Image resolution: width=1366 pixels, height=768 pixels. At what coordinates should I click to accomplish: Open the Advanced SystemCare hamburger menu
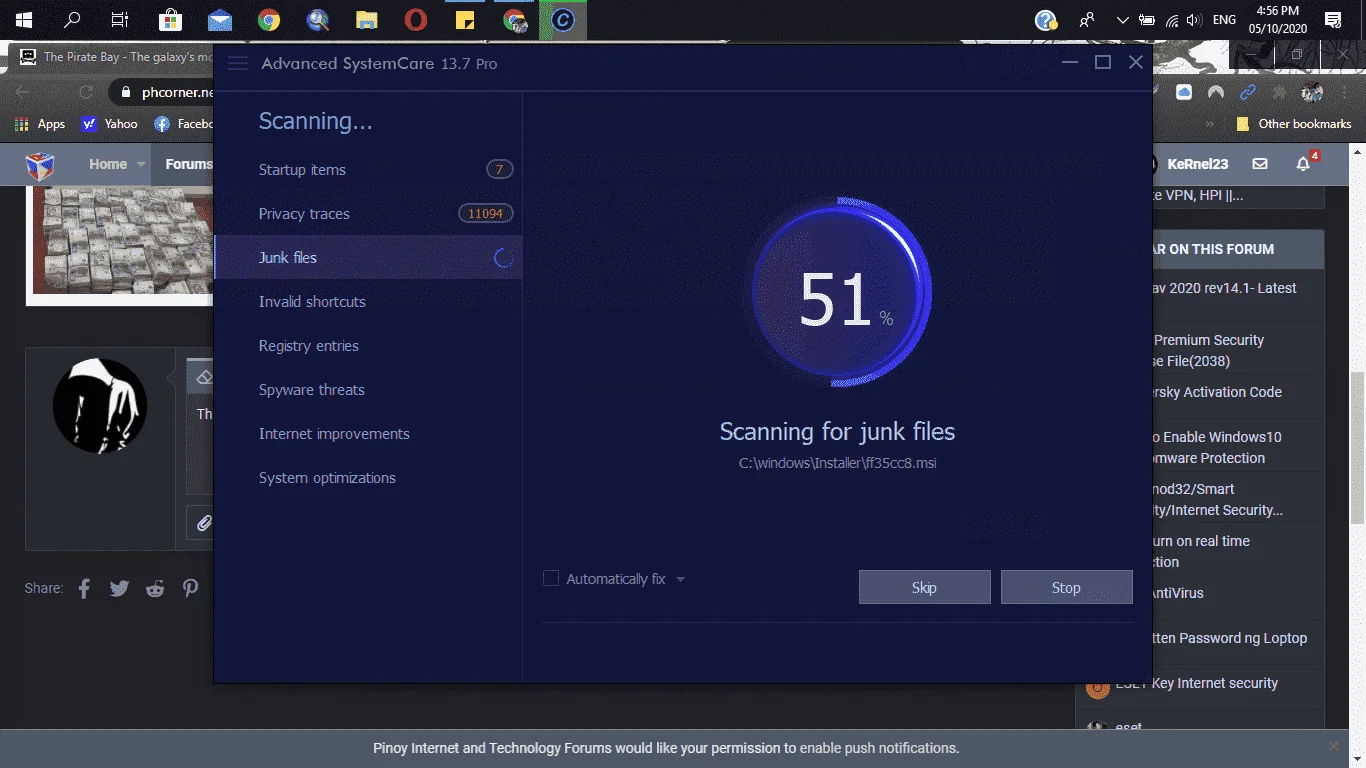(x=237, y=63)
